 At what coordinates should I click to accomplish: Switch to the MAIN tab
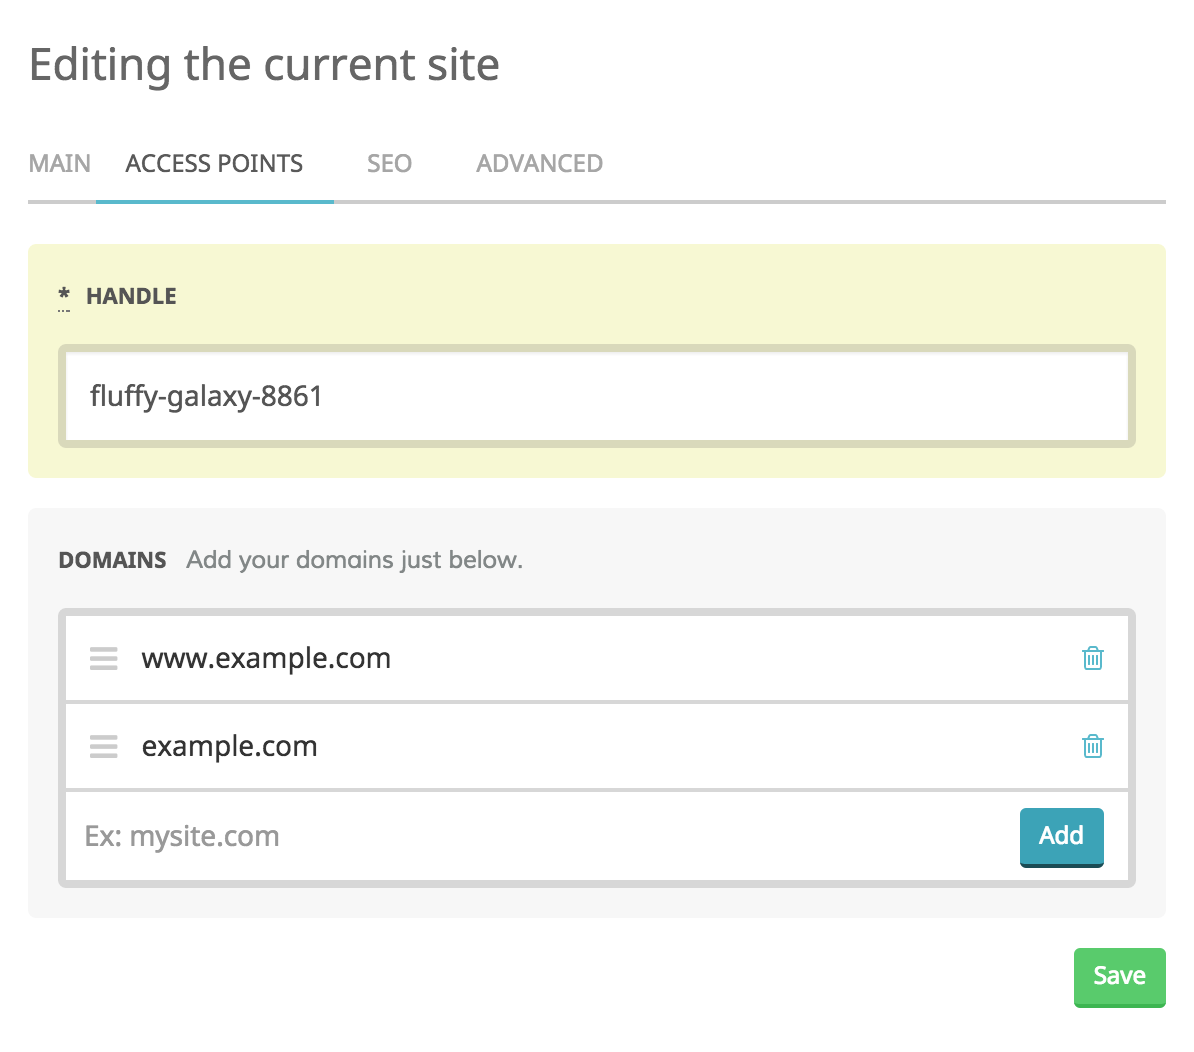tap(60, 164)
